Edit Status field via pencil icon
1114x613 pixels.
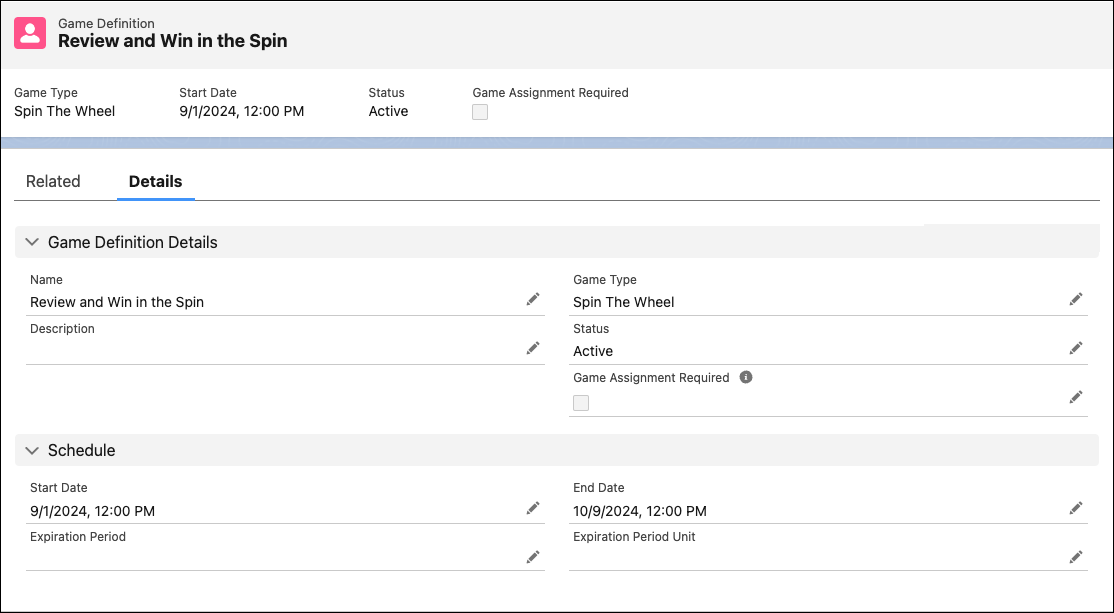tap(1076, 348)
